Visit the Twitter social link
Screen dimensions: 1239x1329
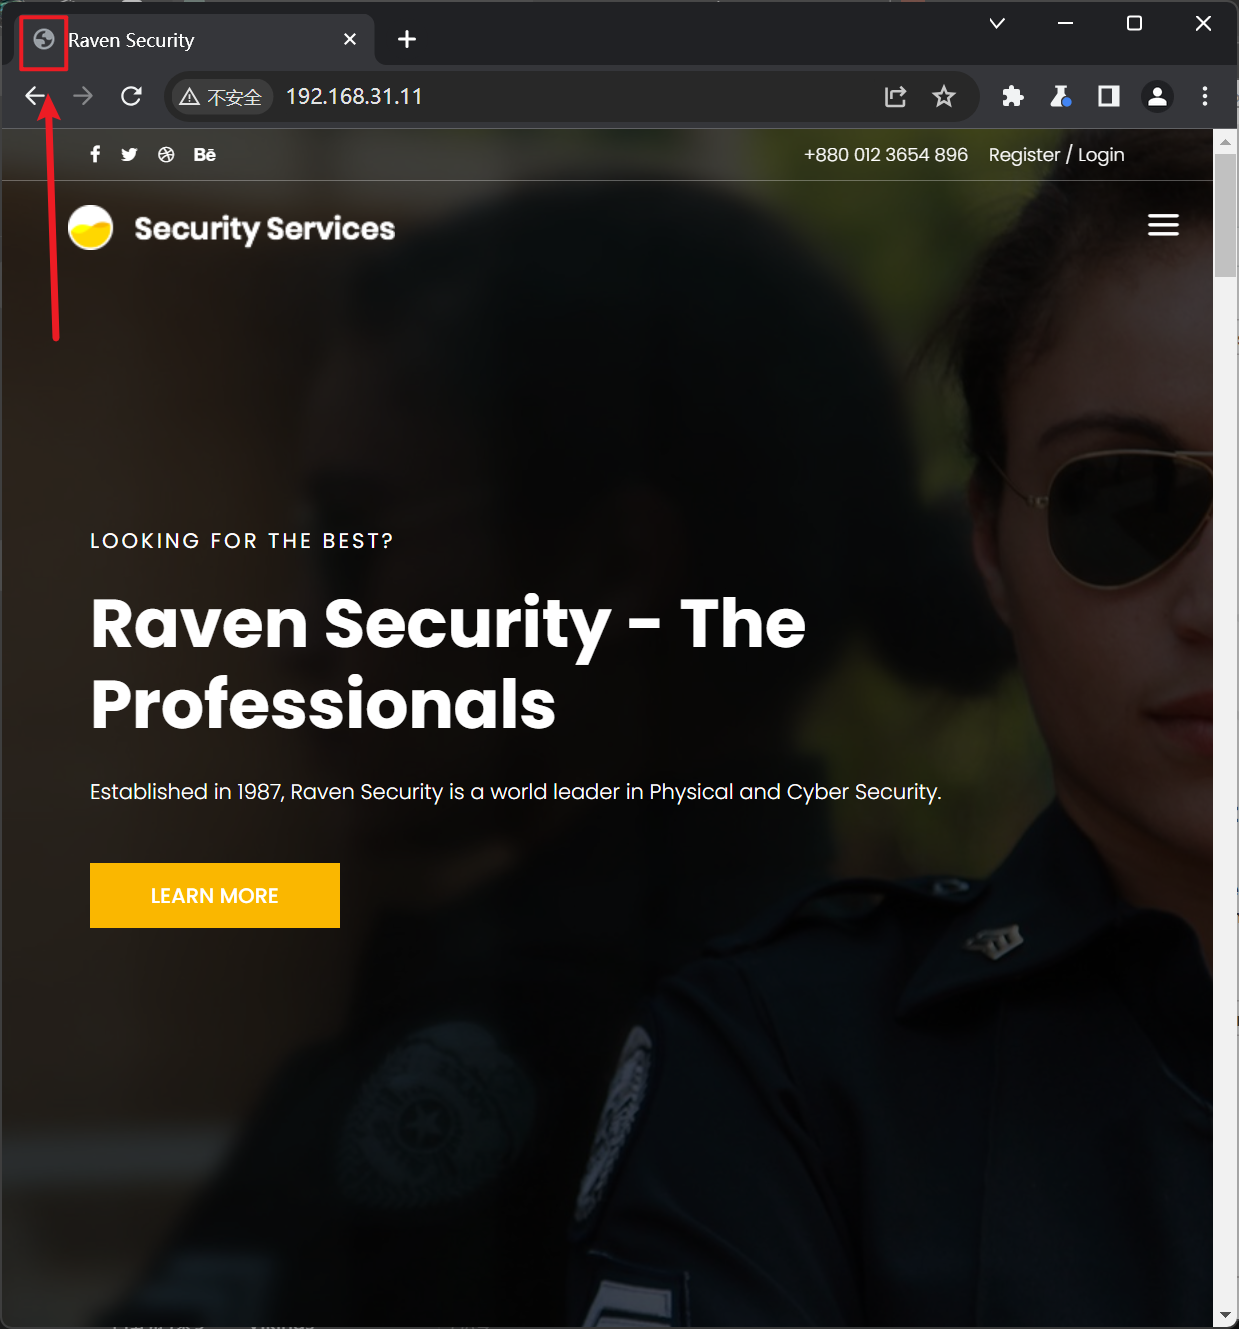[x=129, y=154]
